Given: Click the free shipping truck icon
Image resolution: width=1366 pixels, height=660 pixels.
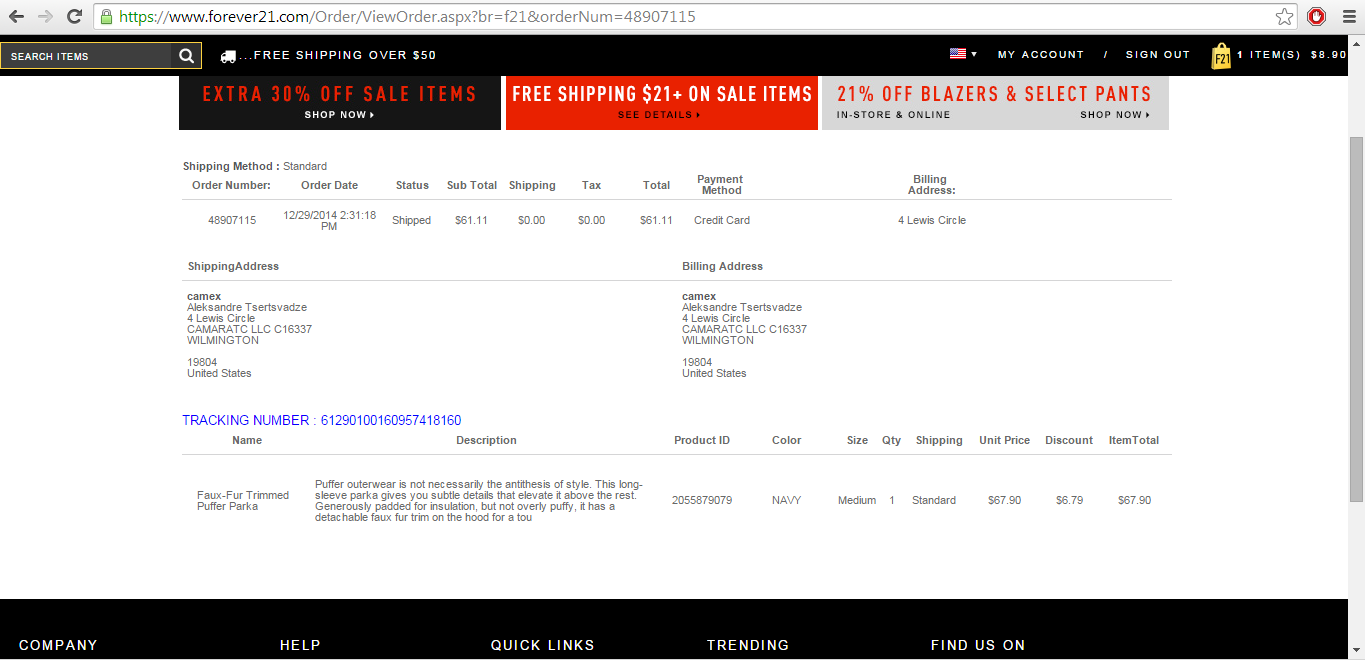Looking at the screenshot, I should pos(228,56).
